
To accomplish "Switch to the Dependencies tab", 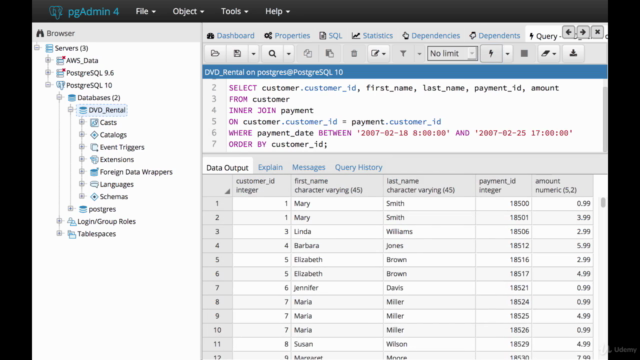I will click(431, 36).
